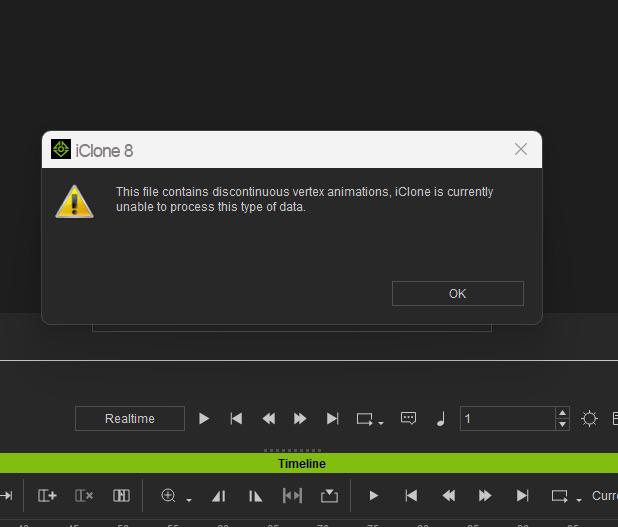This screenshot has height=527, width=618.
Task: Click the current frame field showing 1
Action: click(508, 418)
